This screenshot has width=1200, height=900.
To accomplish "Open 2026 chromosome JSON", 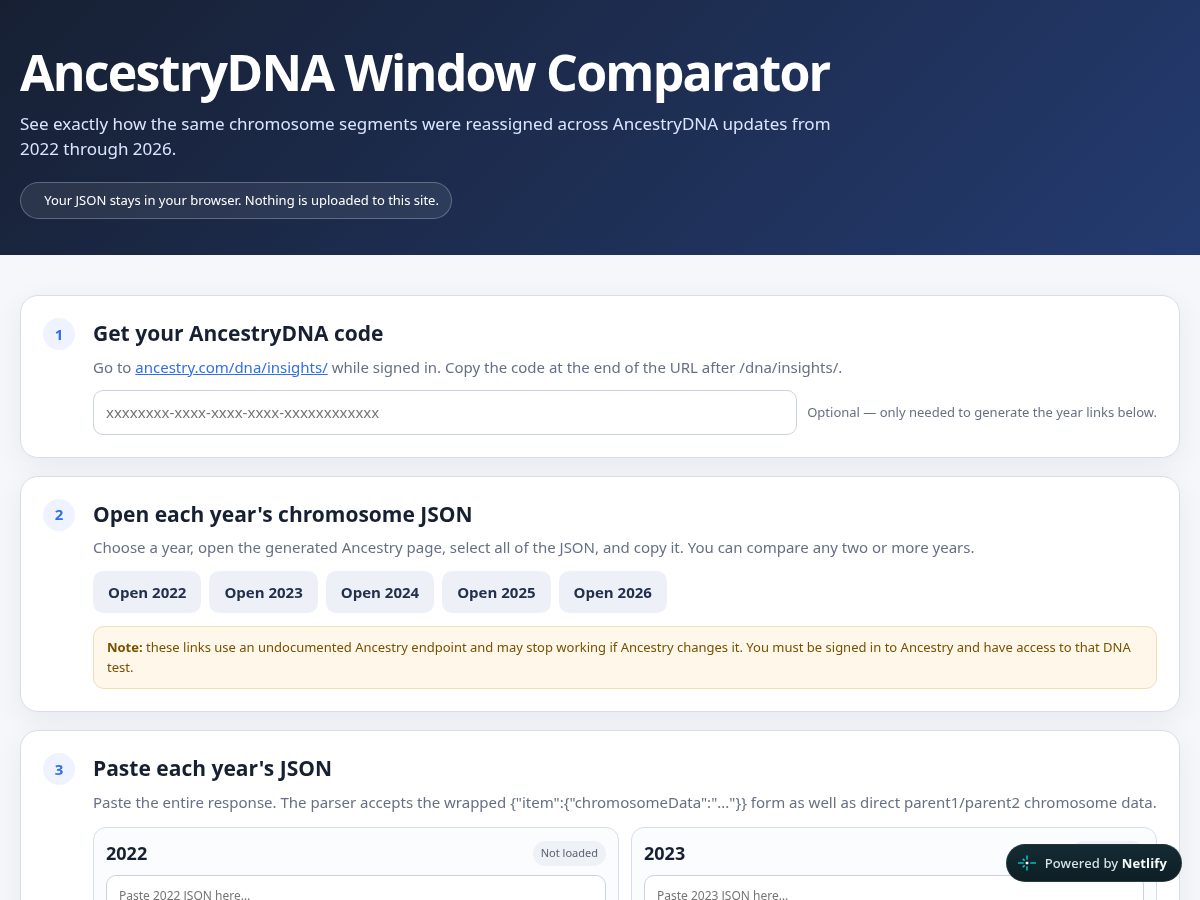I will pos(613,592).
